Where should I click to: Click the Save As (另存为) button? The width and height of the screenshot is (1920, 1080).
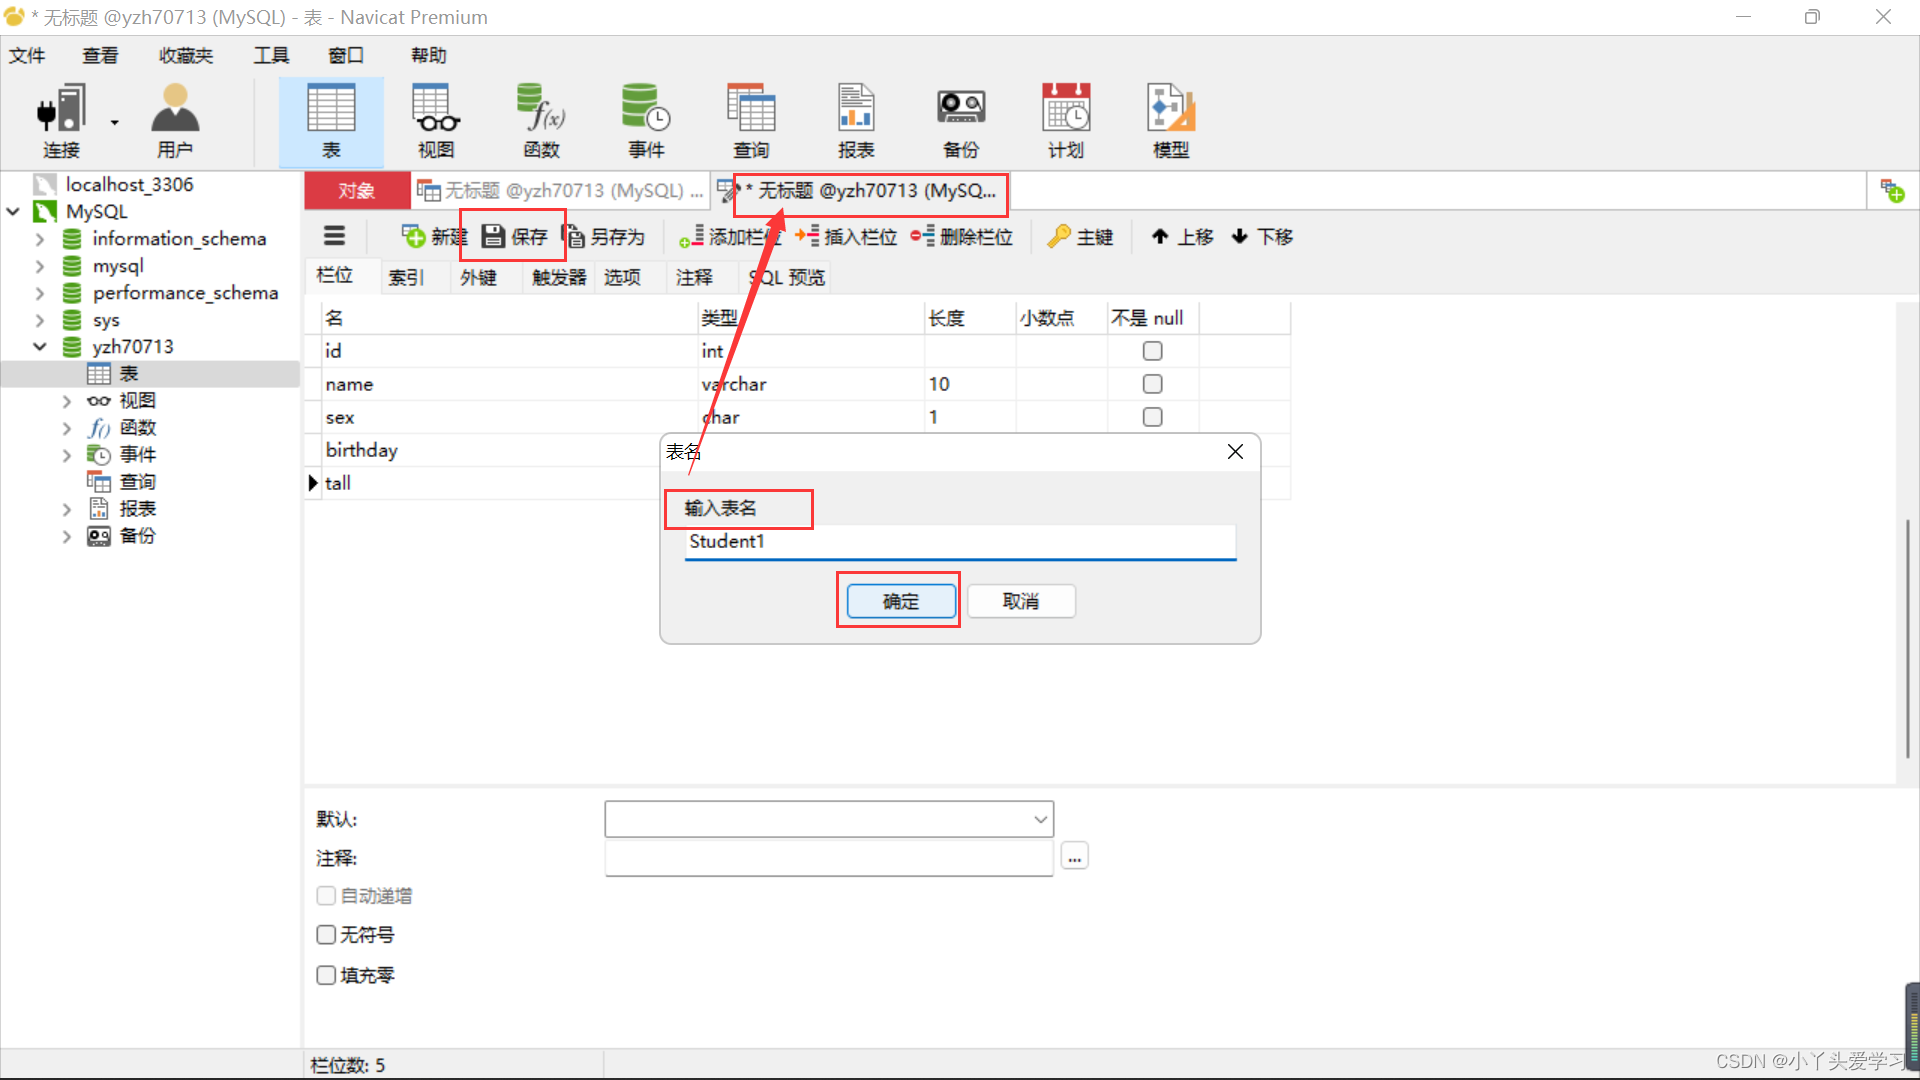[x=604, y=236]
